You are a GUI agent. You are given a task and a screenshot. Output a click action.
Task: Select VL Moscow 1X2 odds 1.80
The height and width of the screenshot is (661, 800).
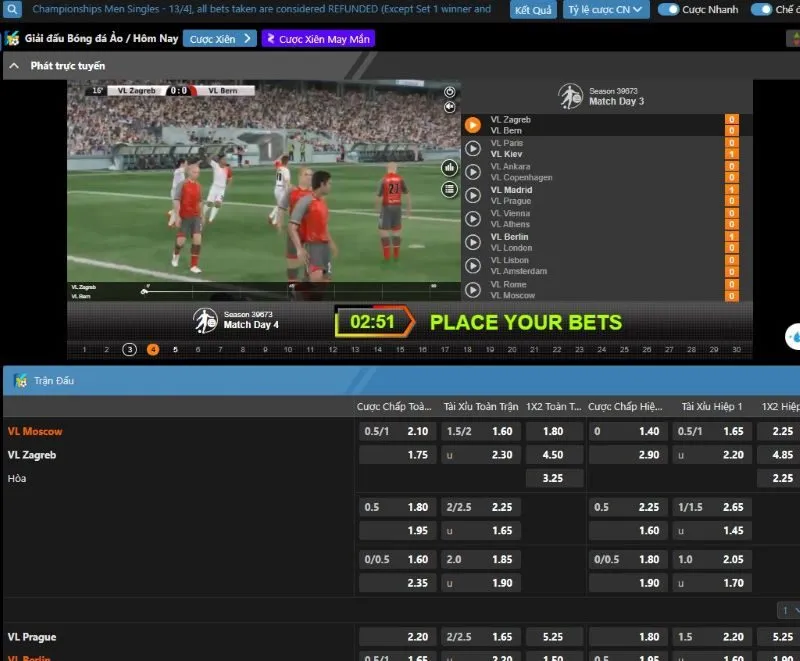point(554,431)
